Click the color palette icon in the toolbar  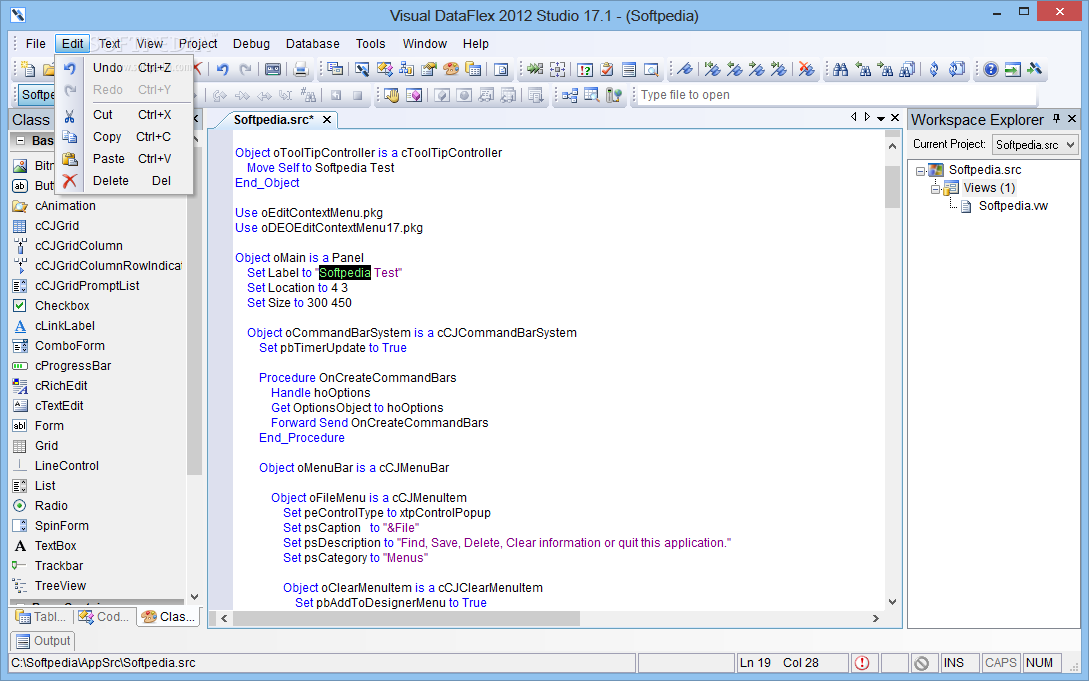(451, 69)
